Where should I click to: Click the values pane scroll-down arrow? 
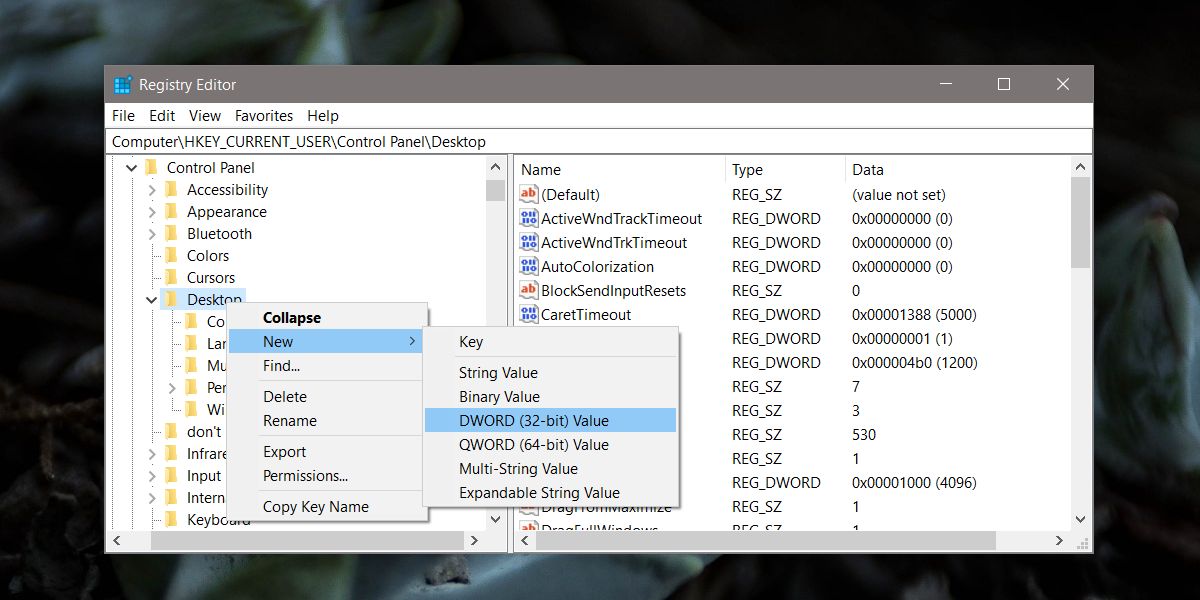click(1080, 519)
